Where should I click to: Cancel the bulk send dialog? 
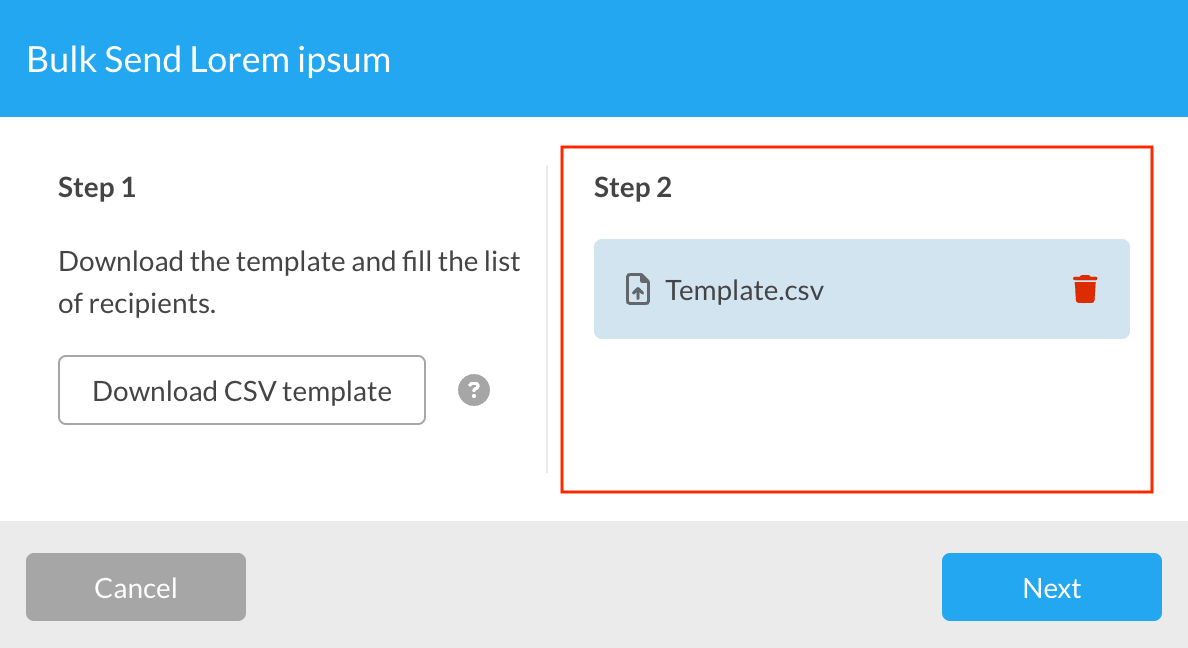coord(136,587)
